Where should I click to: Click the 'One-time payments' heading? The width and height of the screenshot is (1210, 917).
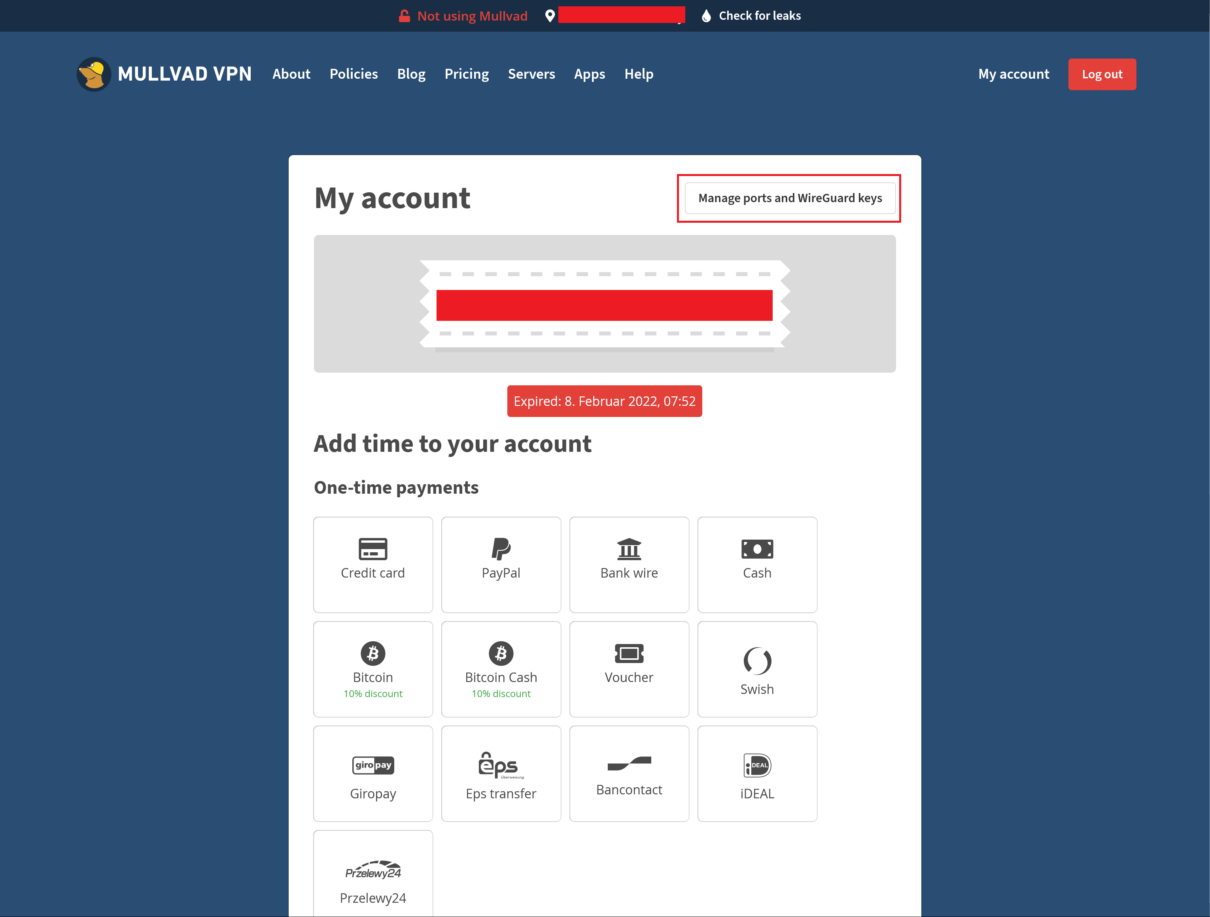coord(396,488)
